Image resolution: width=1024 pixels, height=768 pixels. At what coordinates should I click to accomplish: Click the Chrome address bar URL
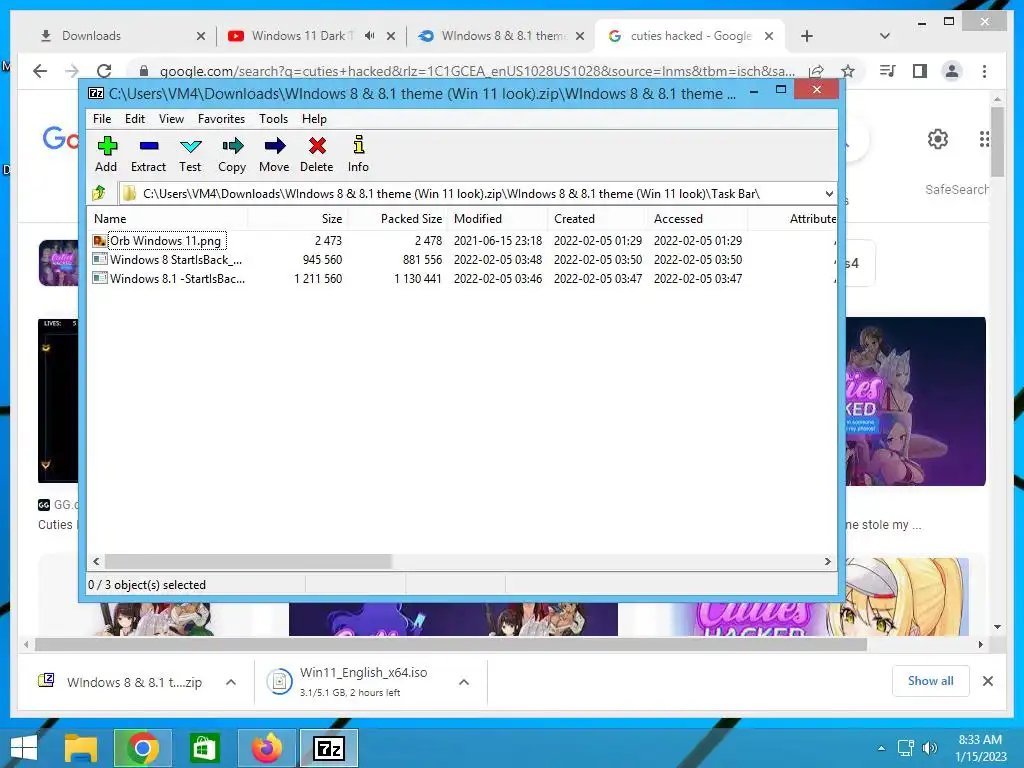tap(477, 71)
